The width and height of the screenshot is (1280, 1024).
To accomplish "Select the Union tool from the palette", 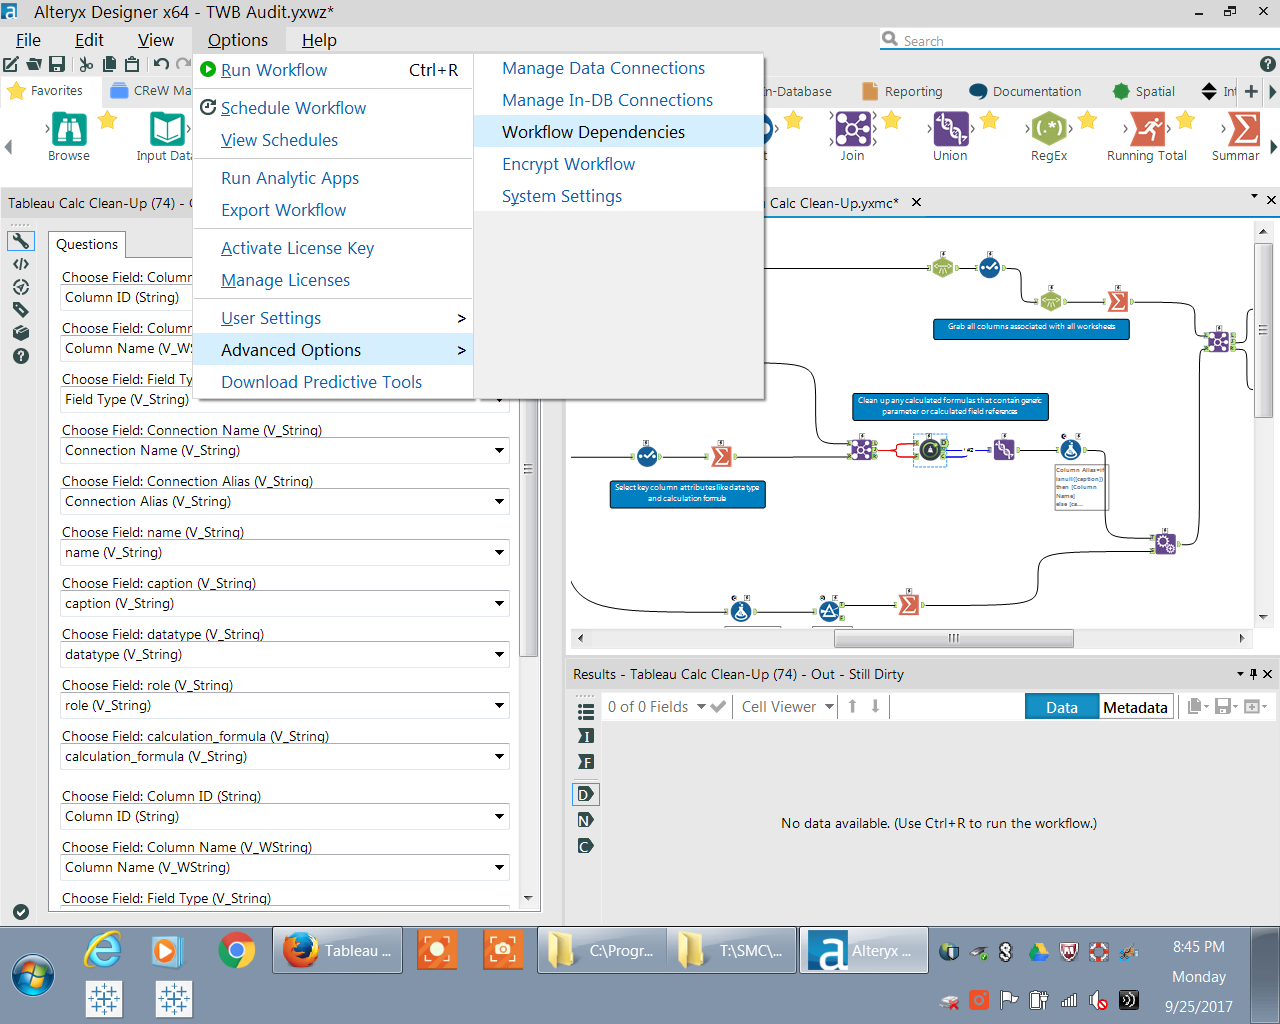I will pyautogui.click(x=950, y=128).
